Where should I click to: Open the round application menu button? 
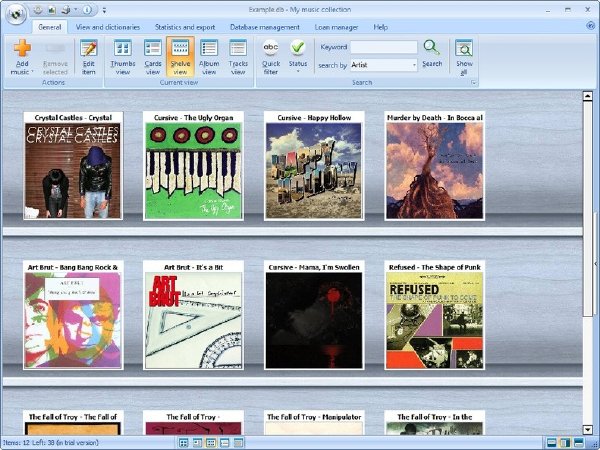(x=16, y=14)
